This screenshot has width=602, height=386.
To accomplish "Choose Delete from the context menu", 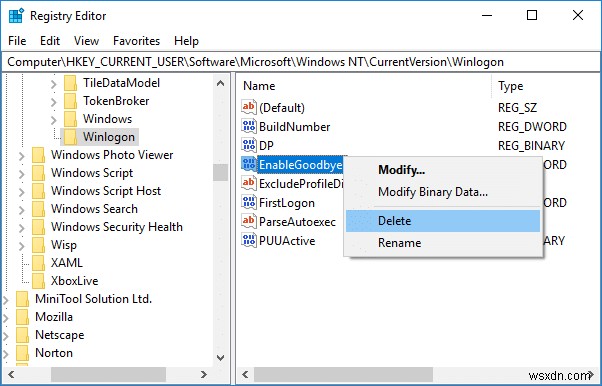I will click(443, 221).
